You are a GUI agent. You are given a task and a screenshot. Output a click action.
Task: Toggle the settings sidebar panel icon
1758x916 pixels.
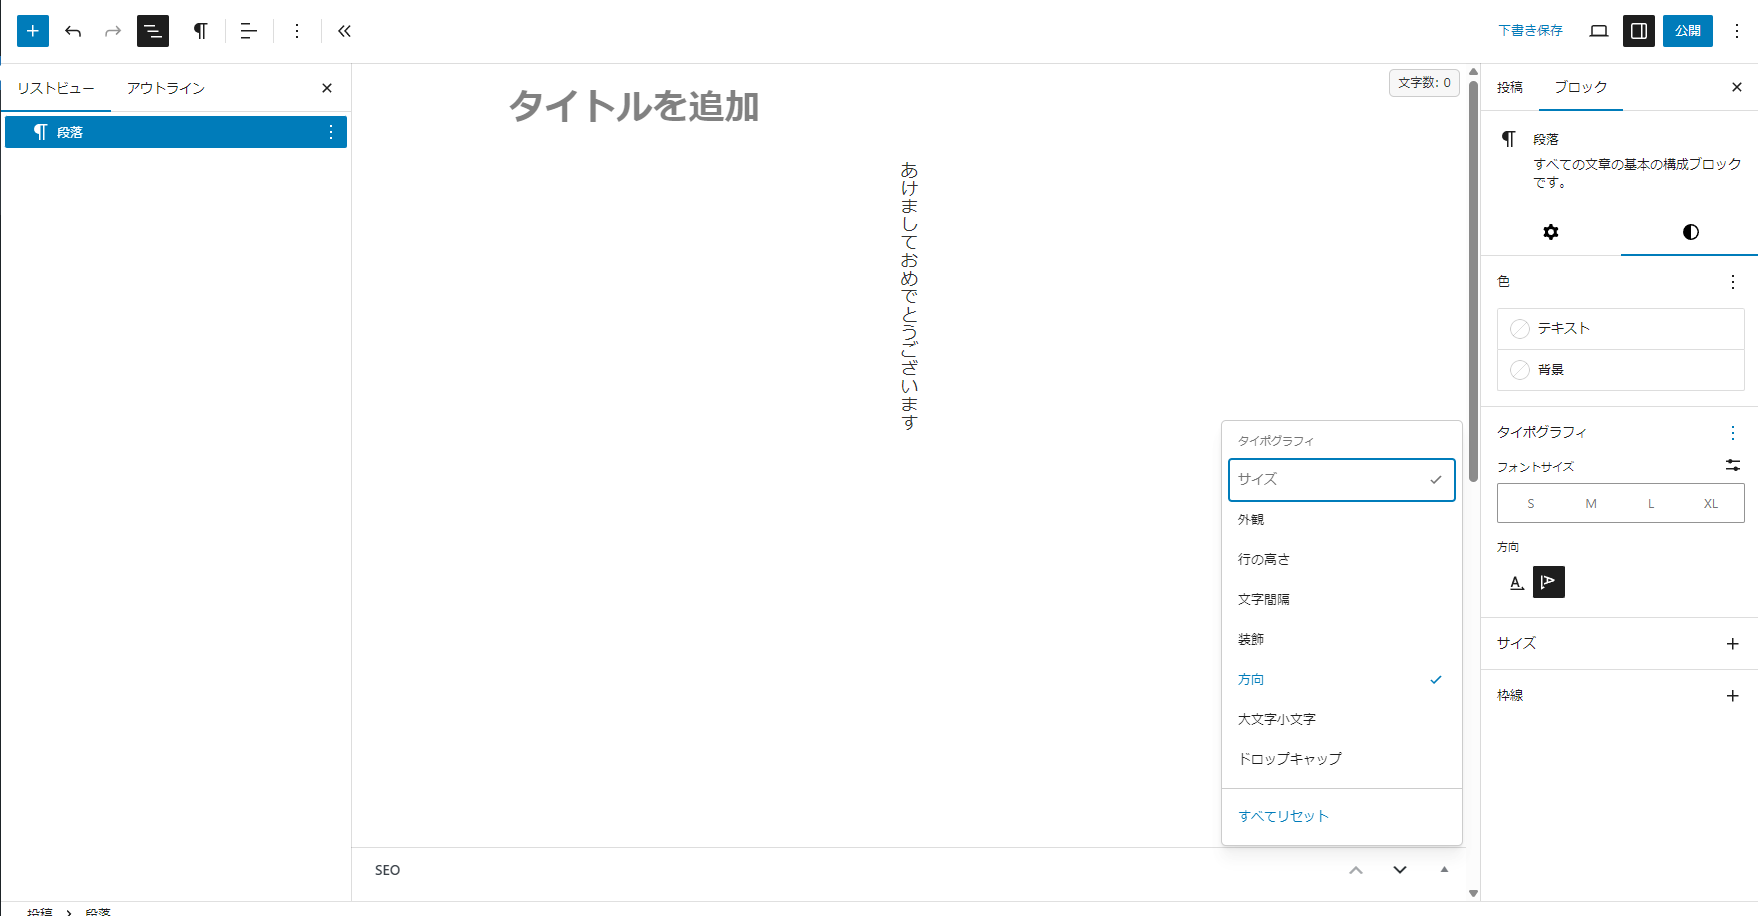(1638, 31)
